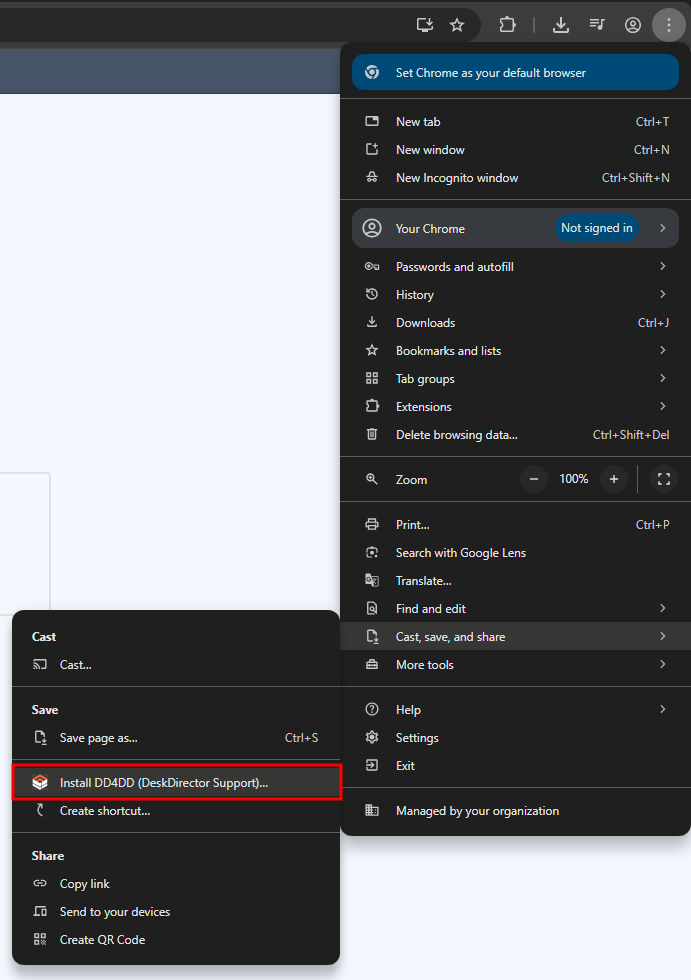Enter full screen mode from Zoom row

(664, 479)
